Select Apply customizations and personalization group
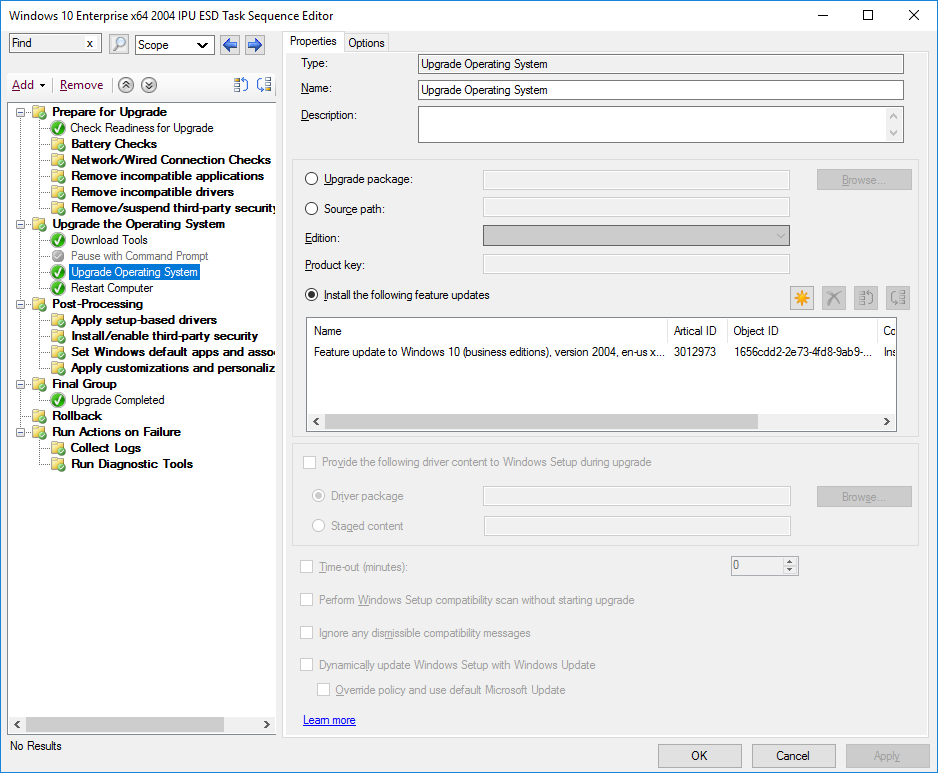The width and height of the screenshot is (938, 773). coord(173,368)
